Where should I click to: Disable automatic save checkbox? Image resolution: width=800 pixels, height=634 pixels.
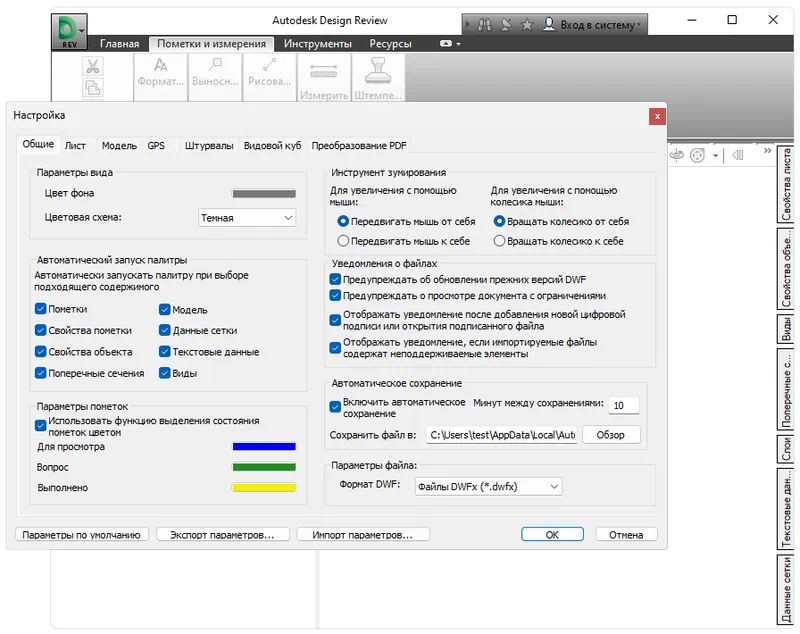point(335,407)
